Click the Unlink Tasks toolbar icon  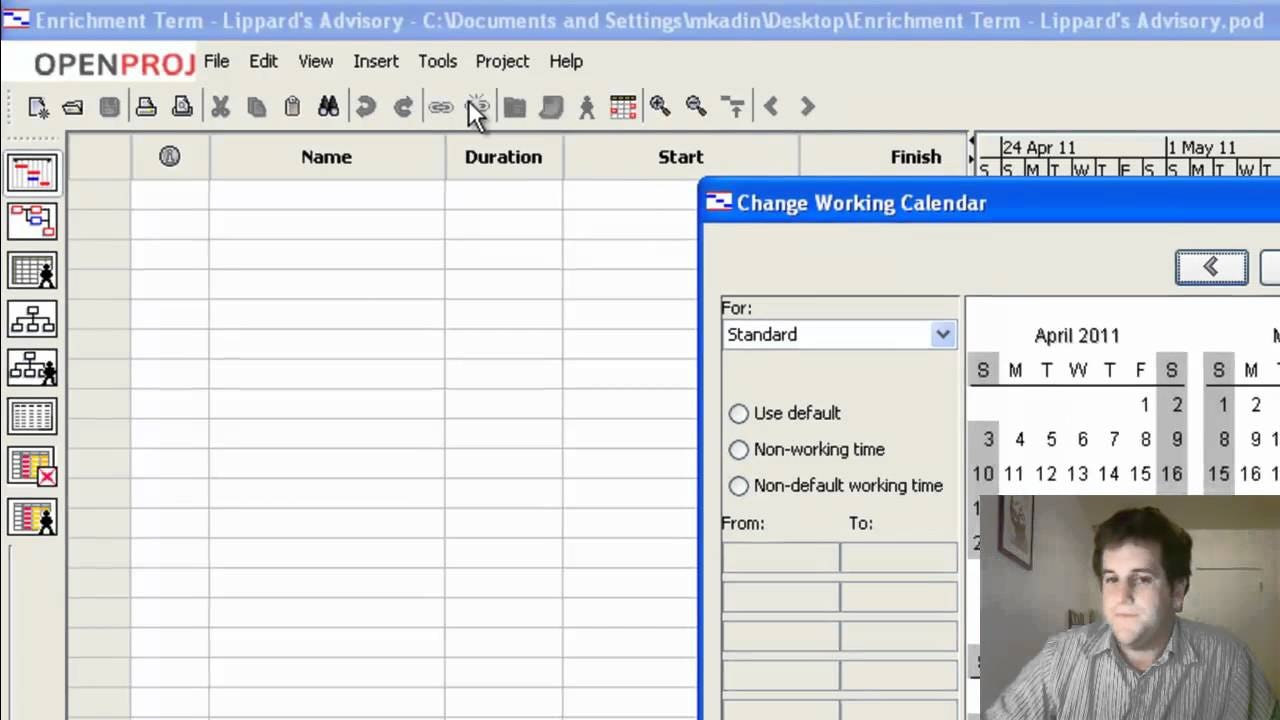point(477,107)
